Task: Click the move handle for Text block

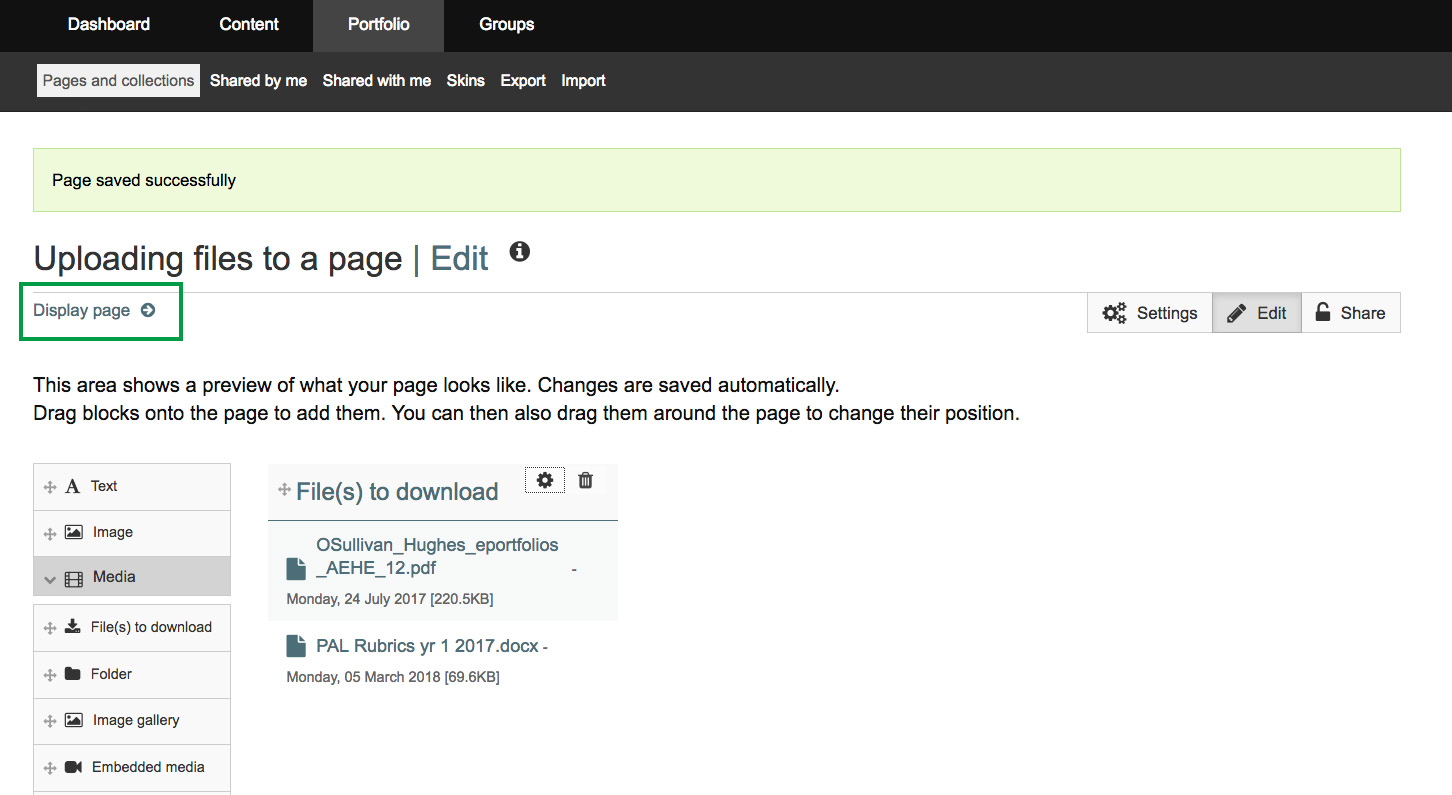Action: (49, 488)
